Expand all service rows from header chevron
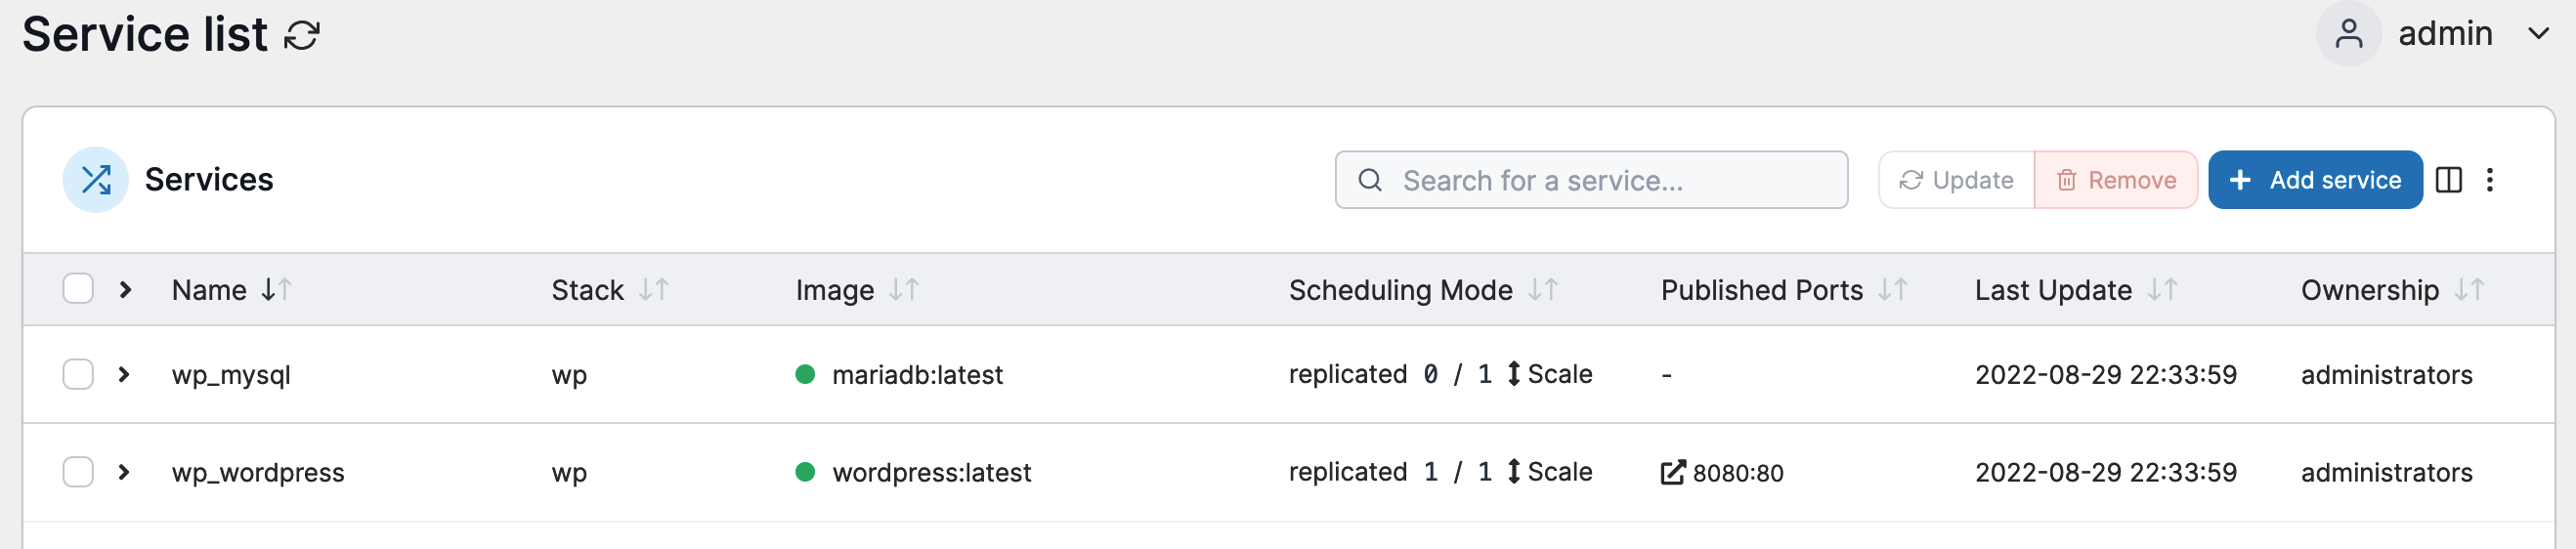Image resolution: width=2576 pixels, height=549 pixels. (x=125, y=290)
